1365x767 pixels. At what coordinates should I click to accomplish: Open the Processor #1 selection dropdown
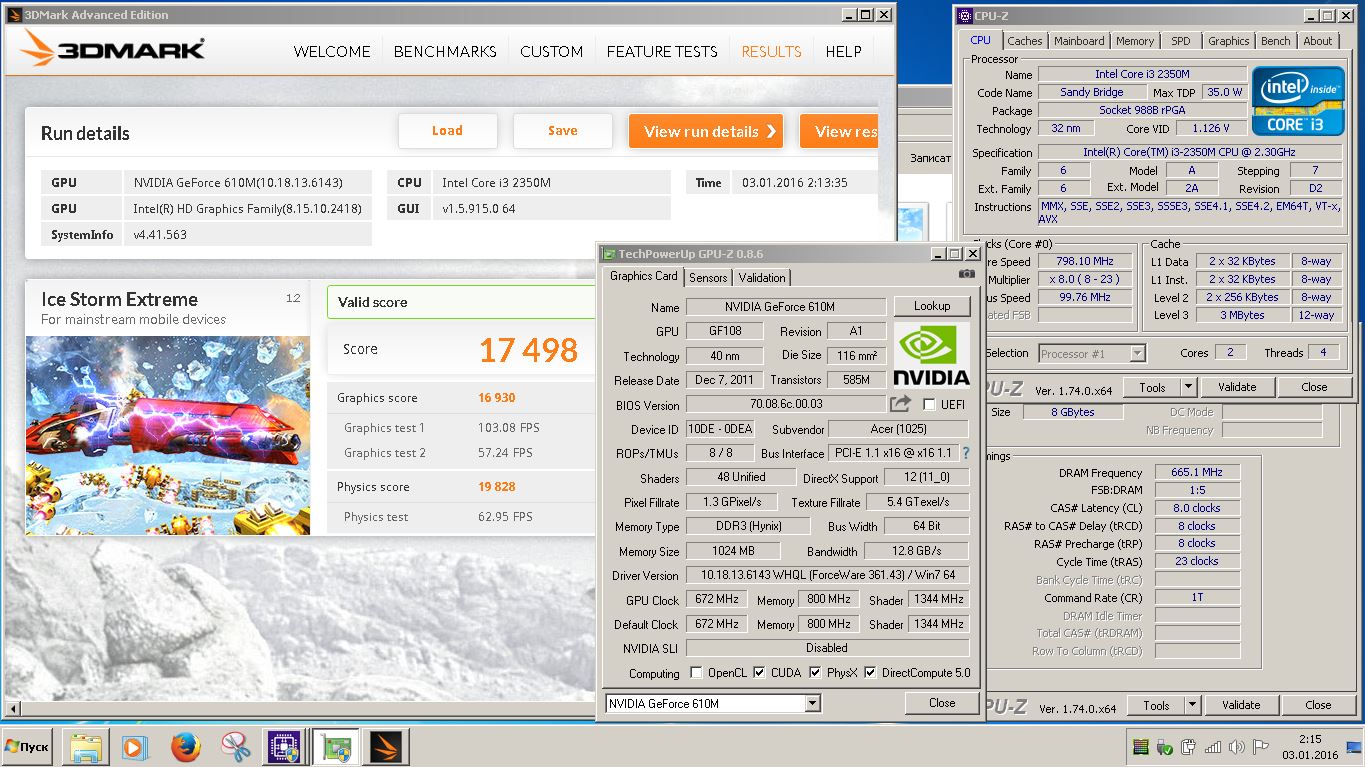point(1092,353)
